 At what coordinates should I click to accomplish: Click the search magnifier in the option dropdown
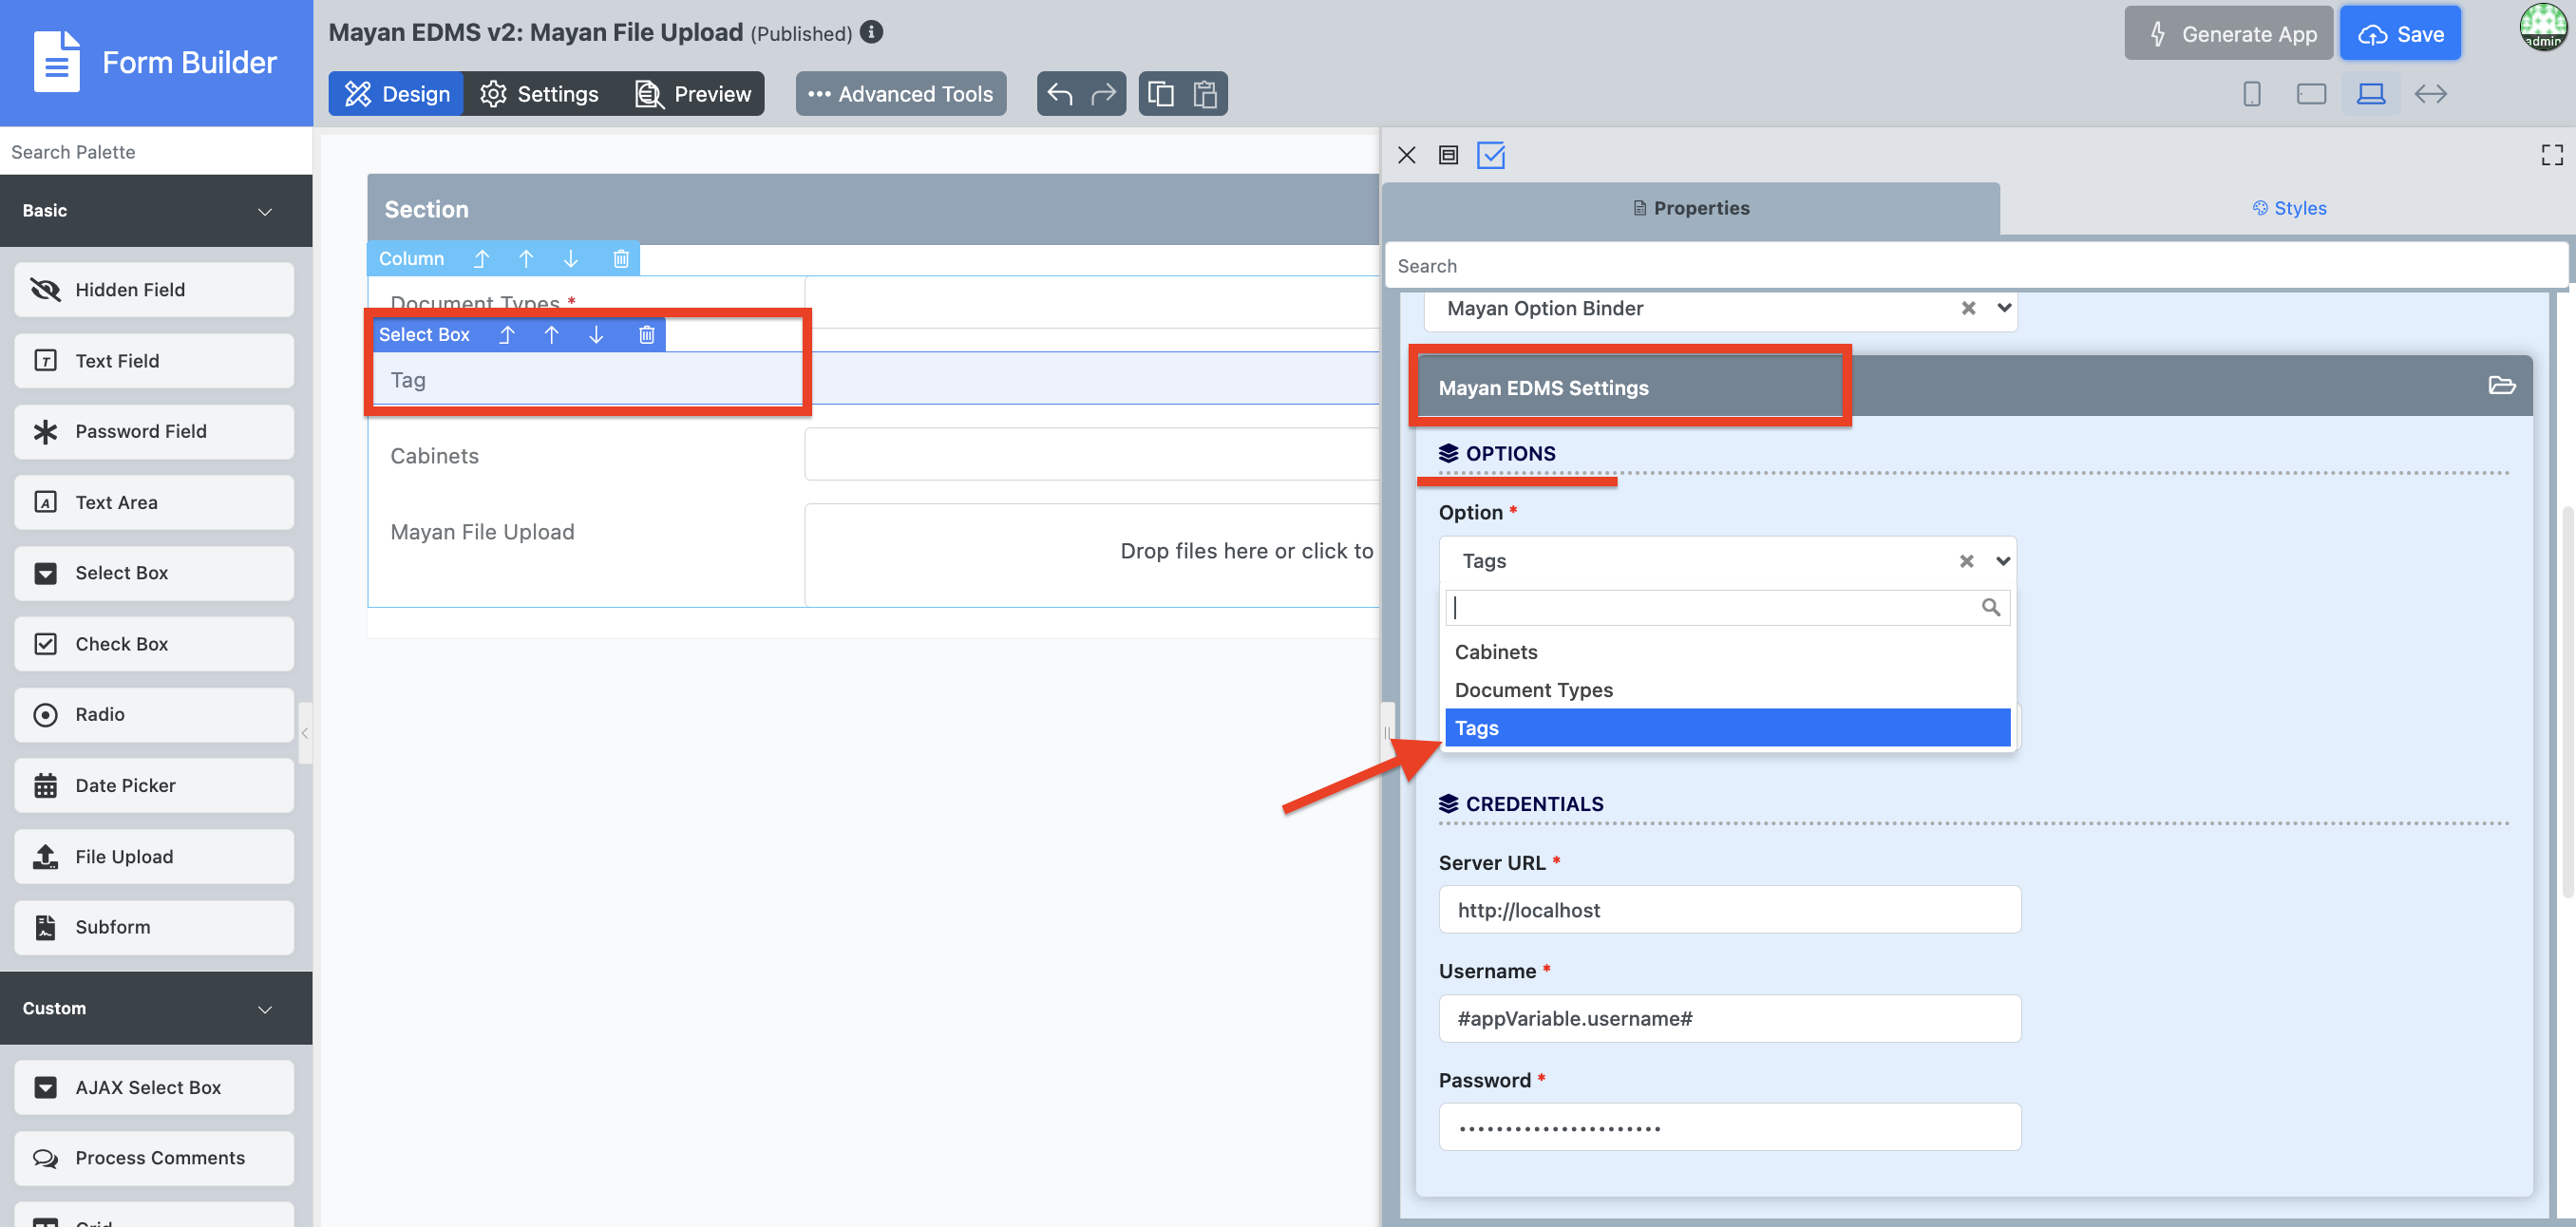coord(1990,607)
